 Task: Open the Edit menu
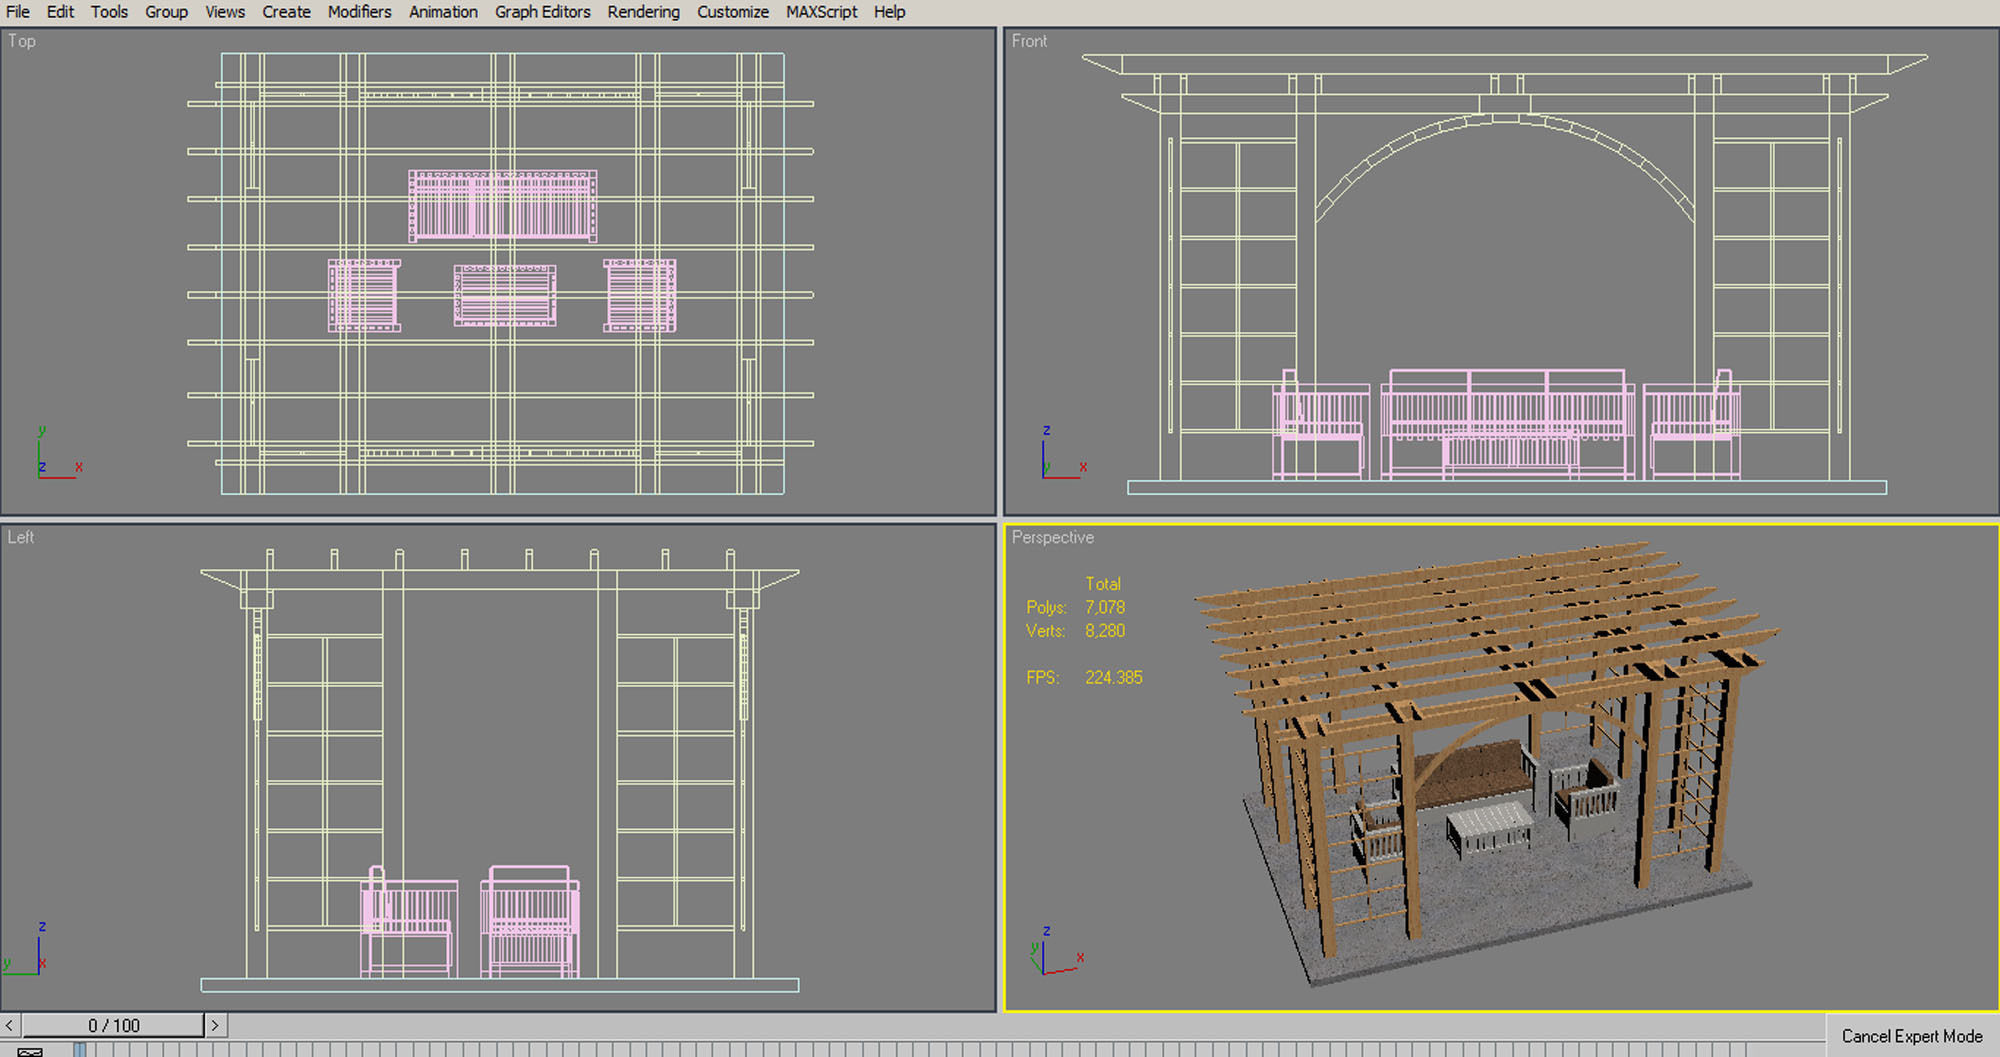[x=60, y=12]
